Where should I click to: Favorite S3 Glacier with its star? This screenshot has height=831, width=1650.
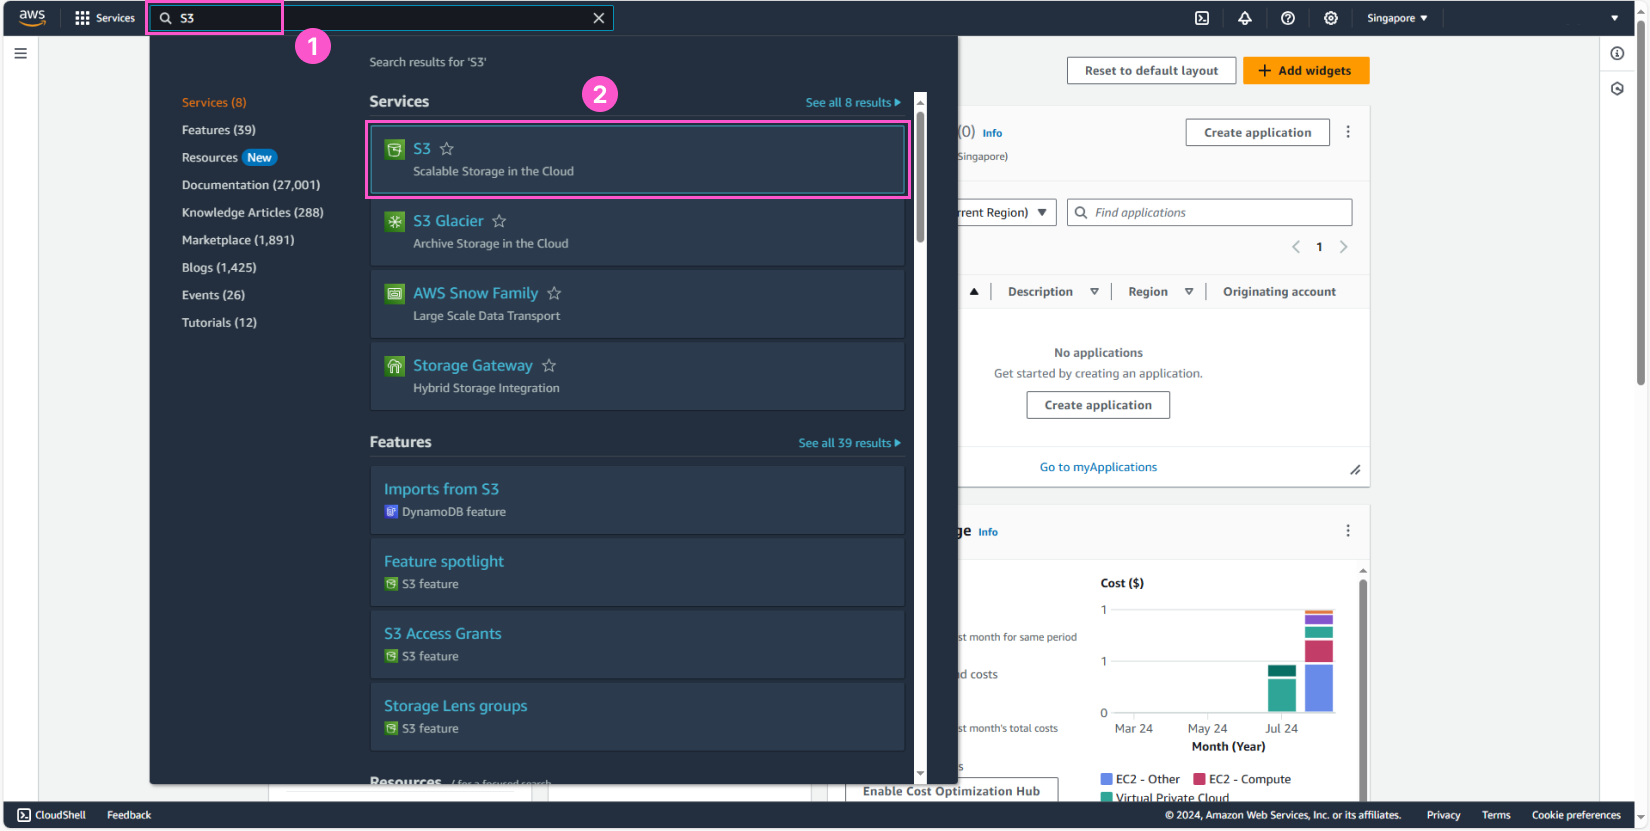[x=499, y=221]
